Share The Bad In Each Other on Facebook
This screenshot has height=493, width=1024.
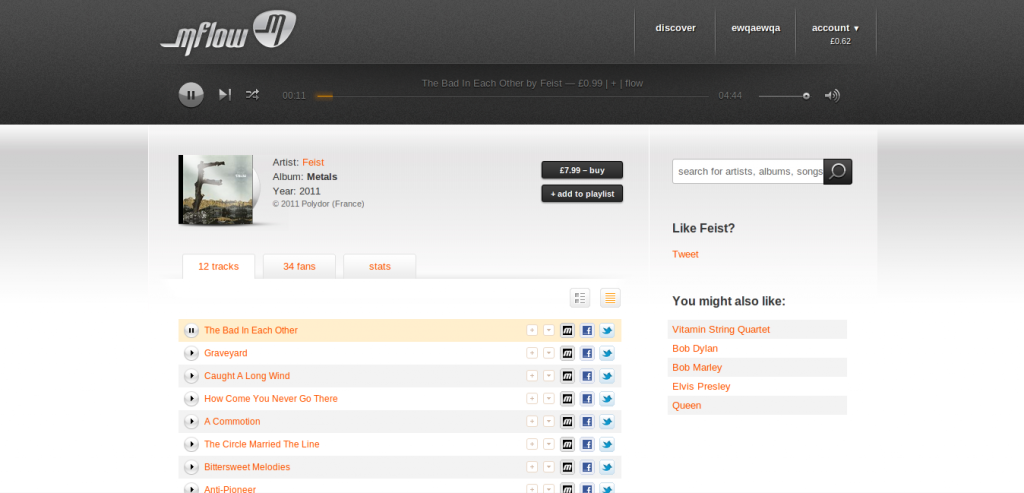click(587, 330)
